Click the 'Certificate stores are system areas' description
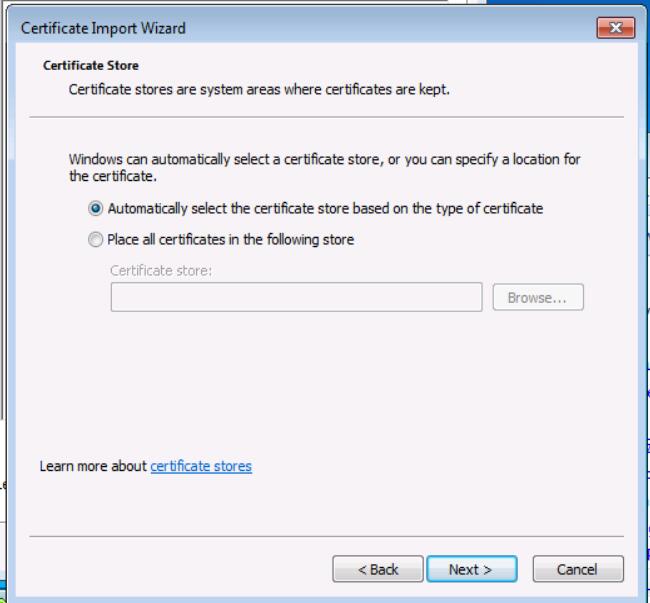Viewport: 650px width, 603px height. click(x=259, y=90)
